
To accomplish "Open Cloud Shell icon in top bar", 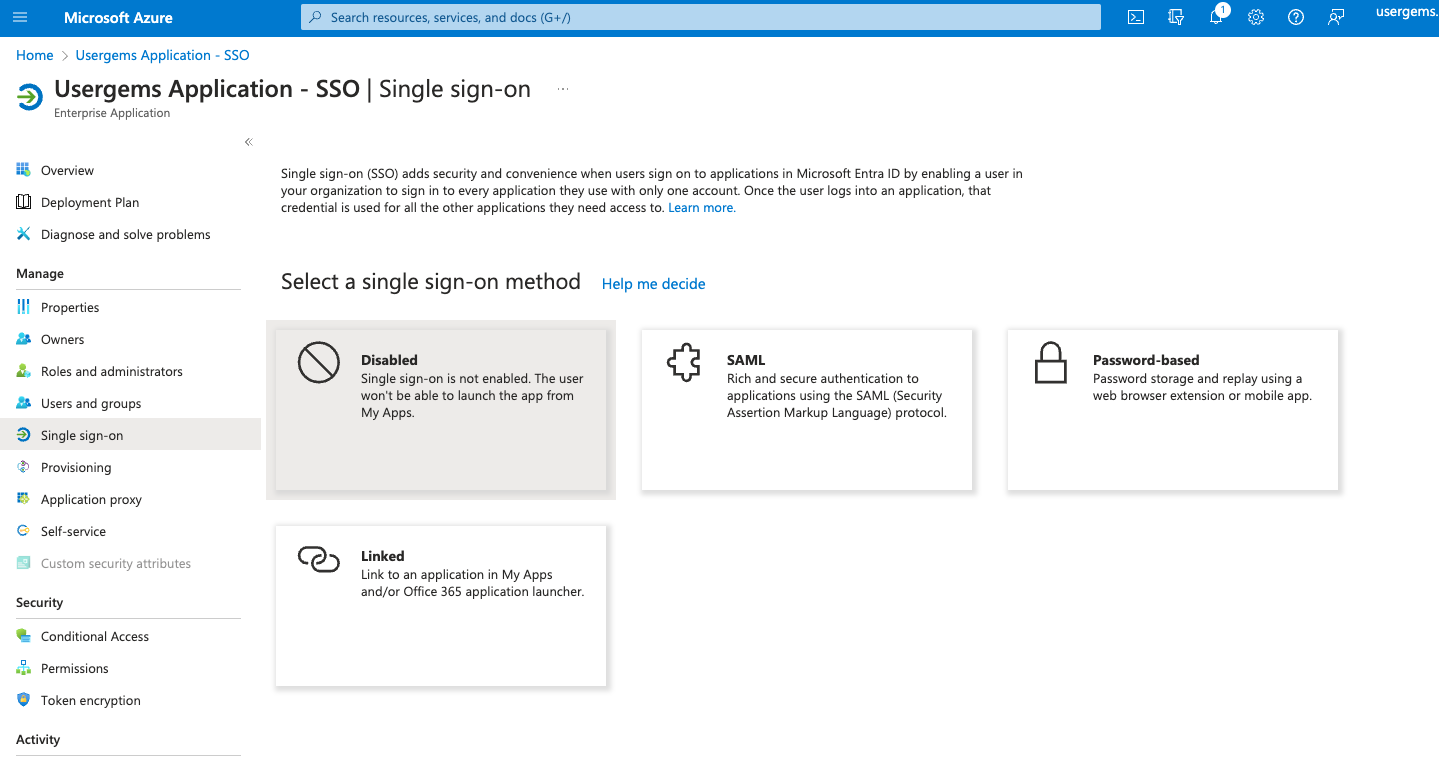I will click(x=1136, y=17).
